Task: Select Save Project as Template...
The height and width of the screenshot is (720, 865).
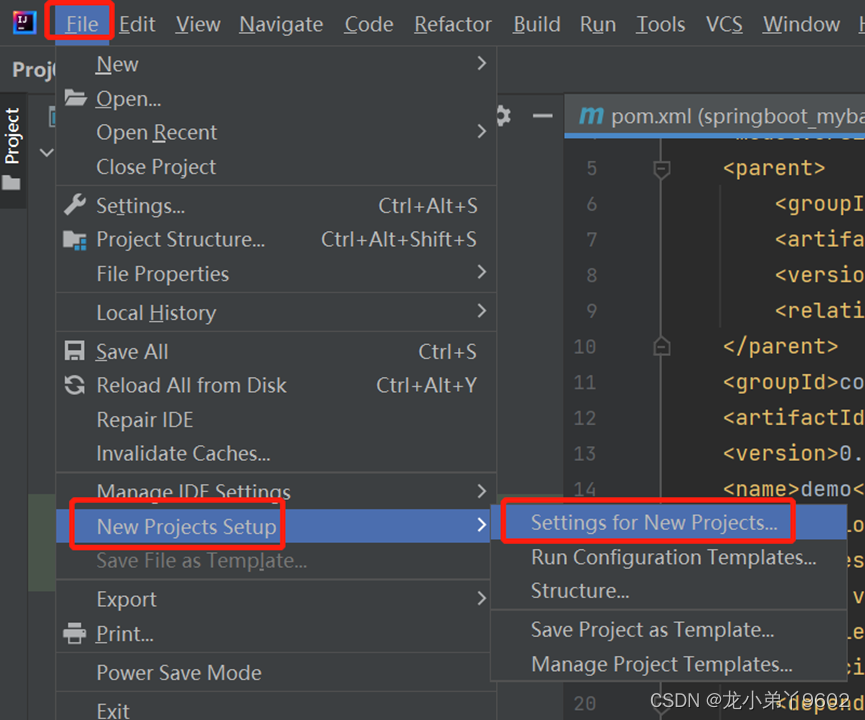Action: (x=669, y=630)
